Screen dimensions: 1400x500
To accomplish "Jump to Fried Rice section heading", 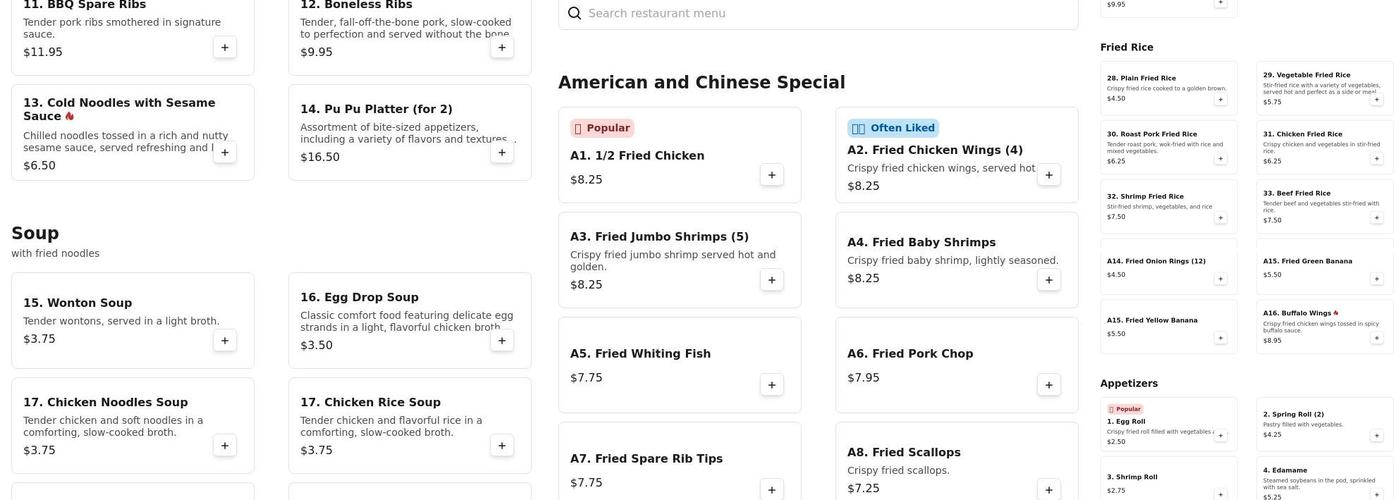I will (x=1127, y=47).
